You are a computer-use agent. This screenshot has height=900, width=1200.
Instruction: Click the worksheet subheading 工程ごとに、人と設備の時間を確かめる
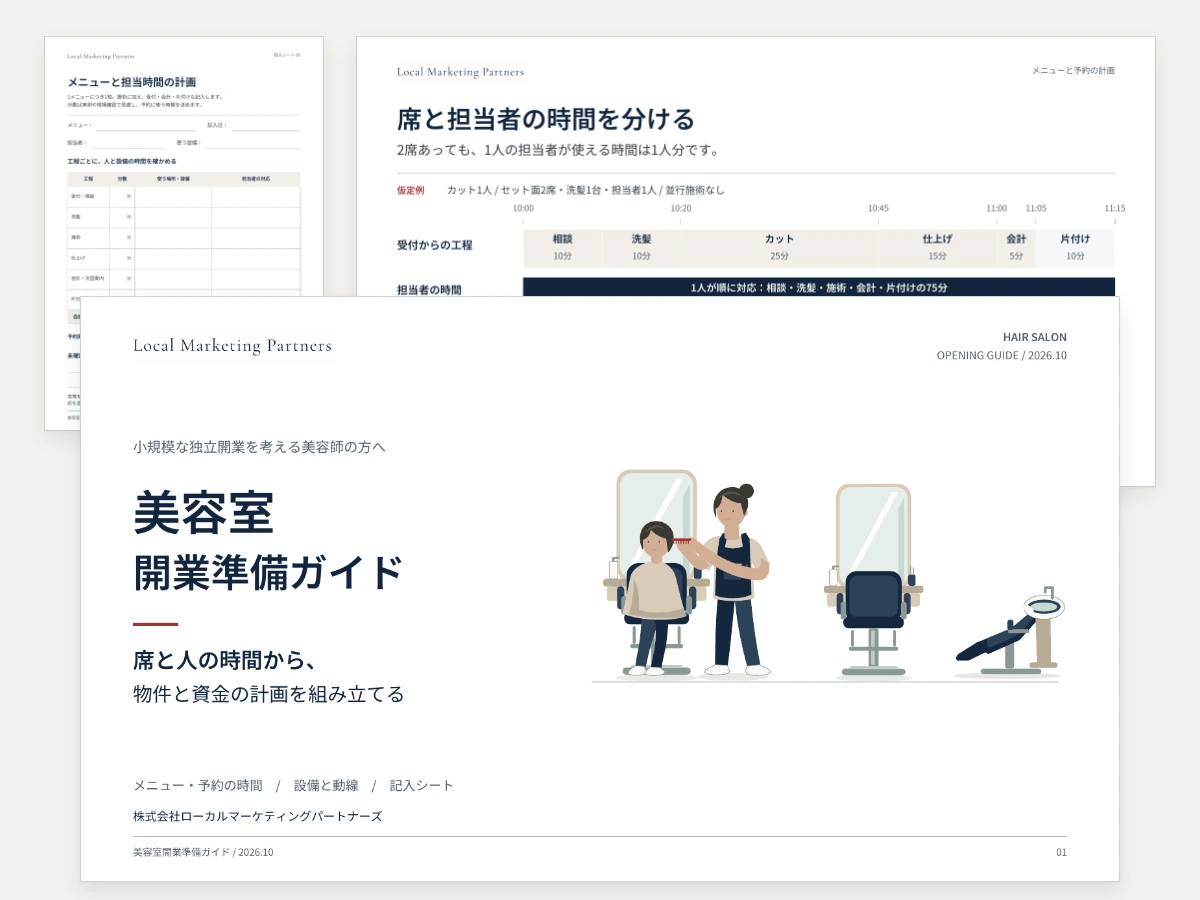pos(122,161)
